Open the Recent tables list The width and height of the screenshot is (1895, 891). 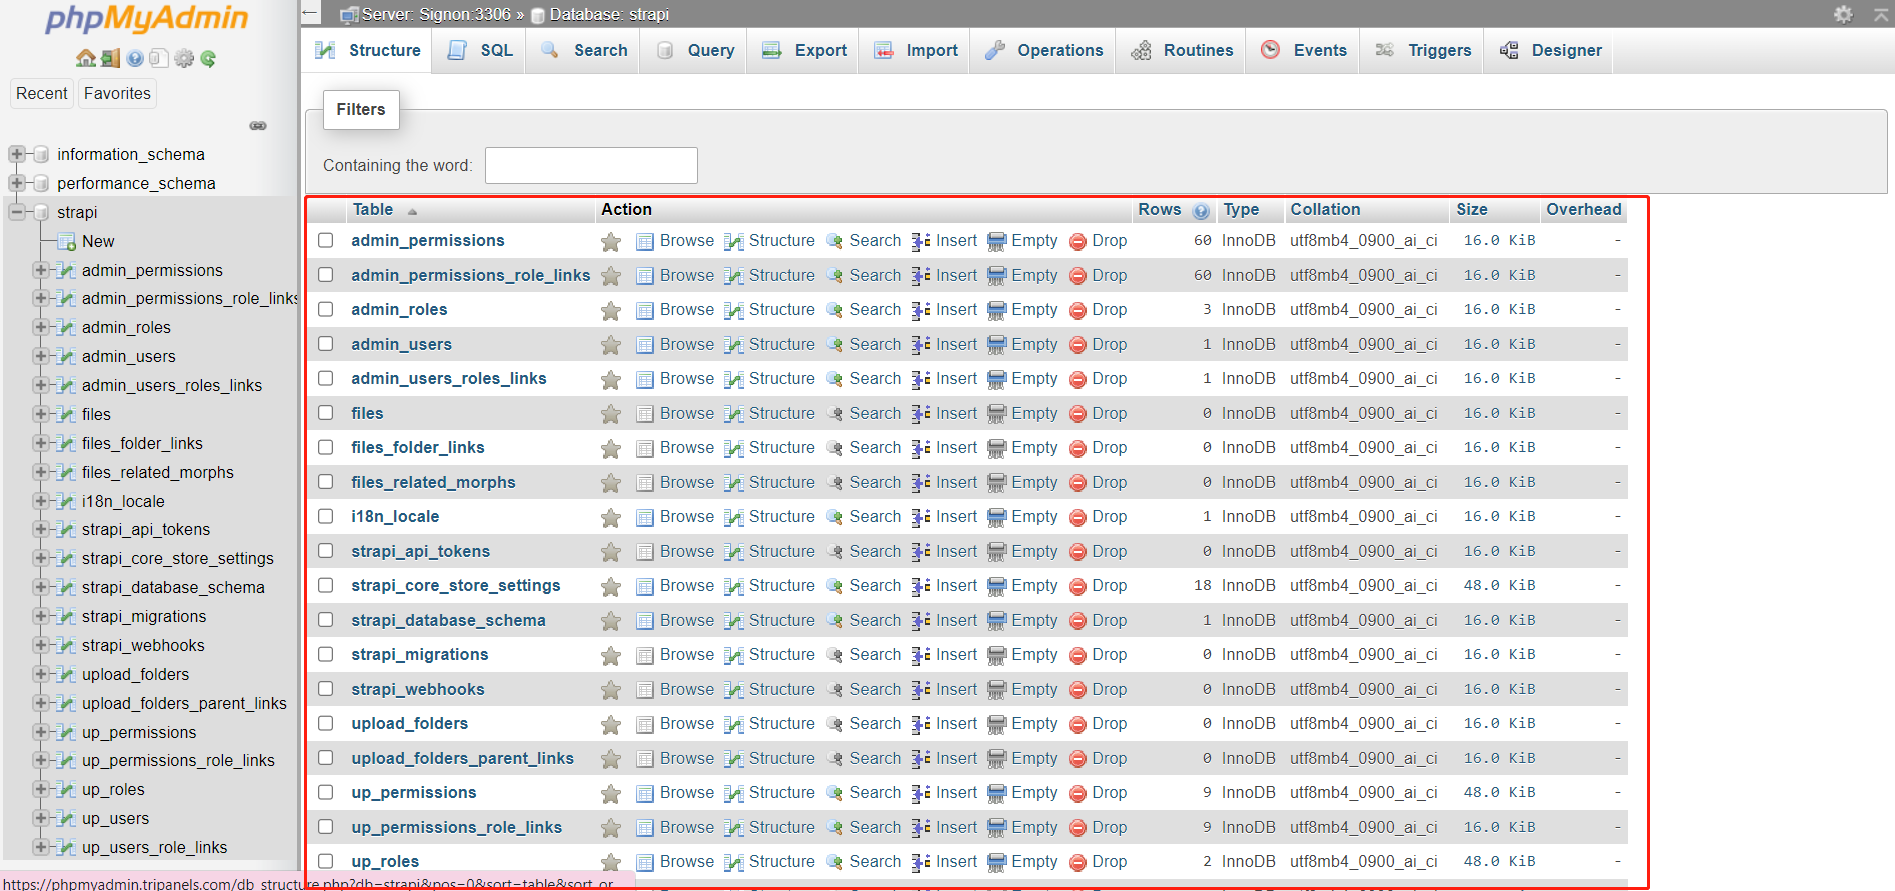42,93
